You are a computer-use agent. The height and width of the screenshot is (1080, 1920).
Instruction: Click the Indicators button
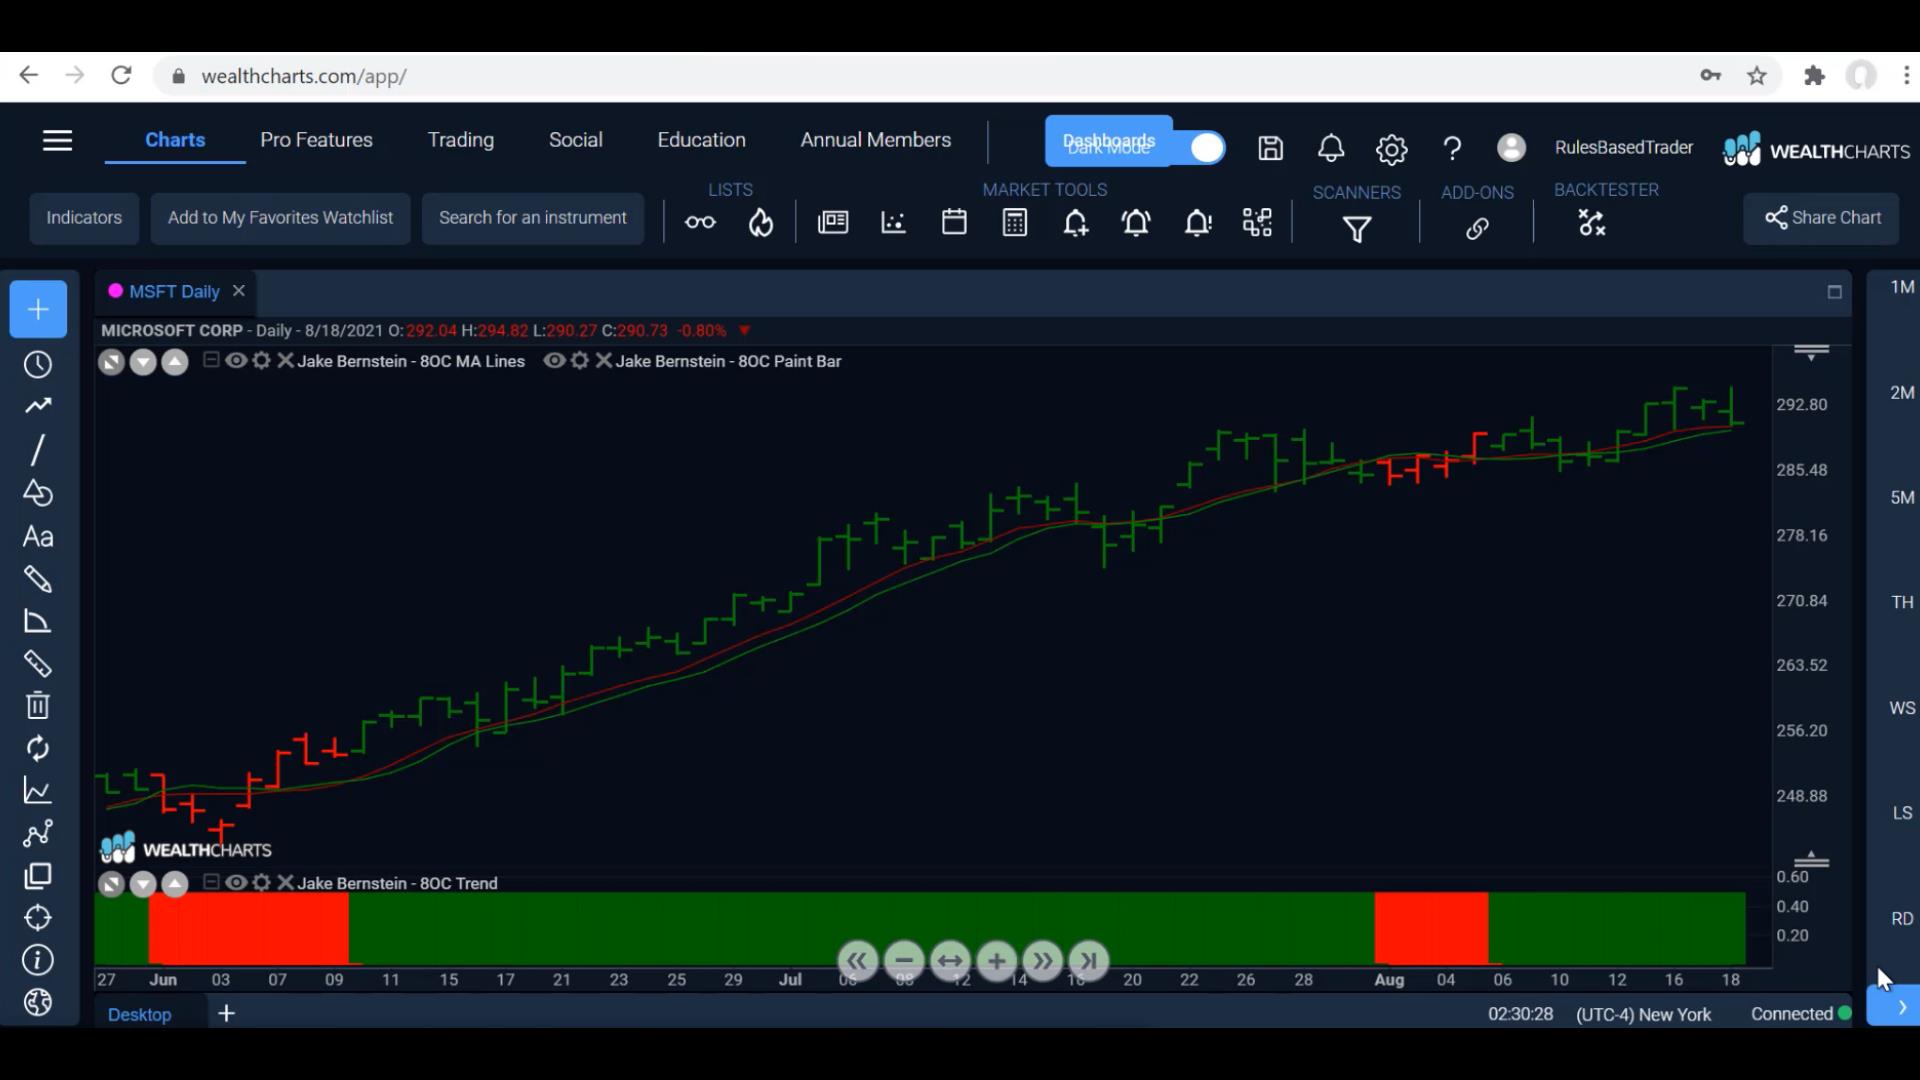(x=84, y=218)
